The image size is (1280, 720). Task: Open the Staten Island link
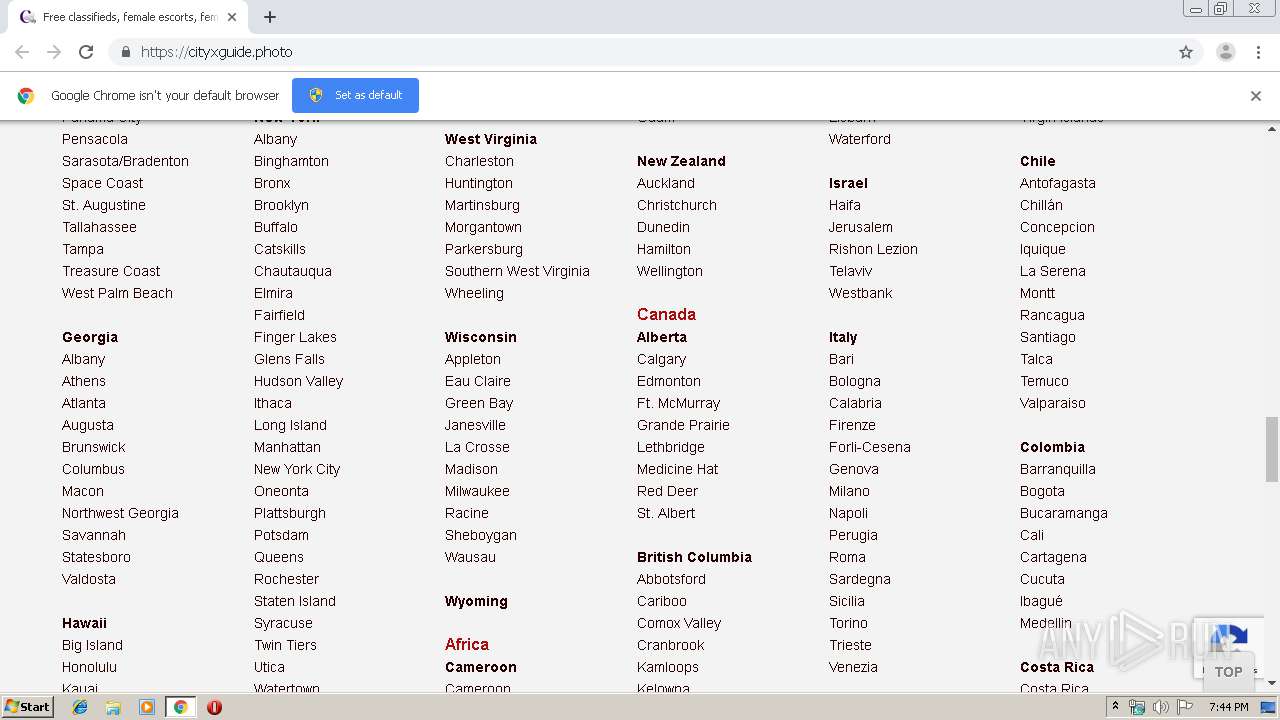[295, 601]
